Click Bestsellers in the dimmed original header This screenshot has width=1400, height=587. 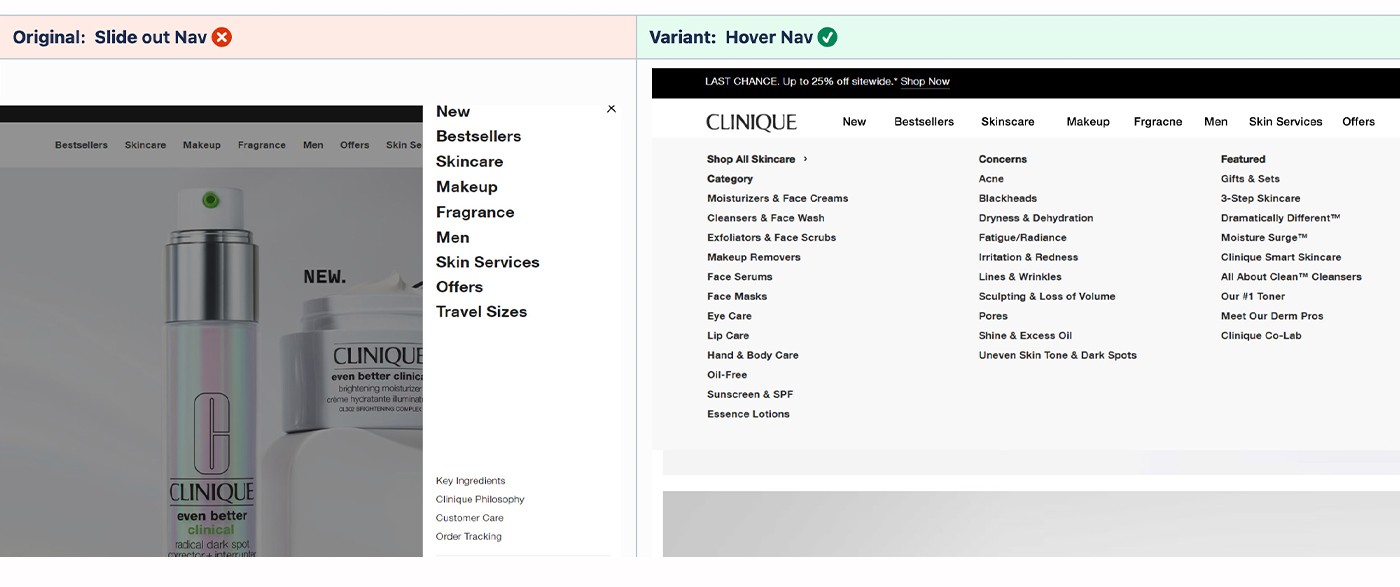pyautogui.click(x=81, y=145)
